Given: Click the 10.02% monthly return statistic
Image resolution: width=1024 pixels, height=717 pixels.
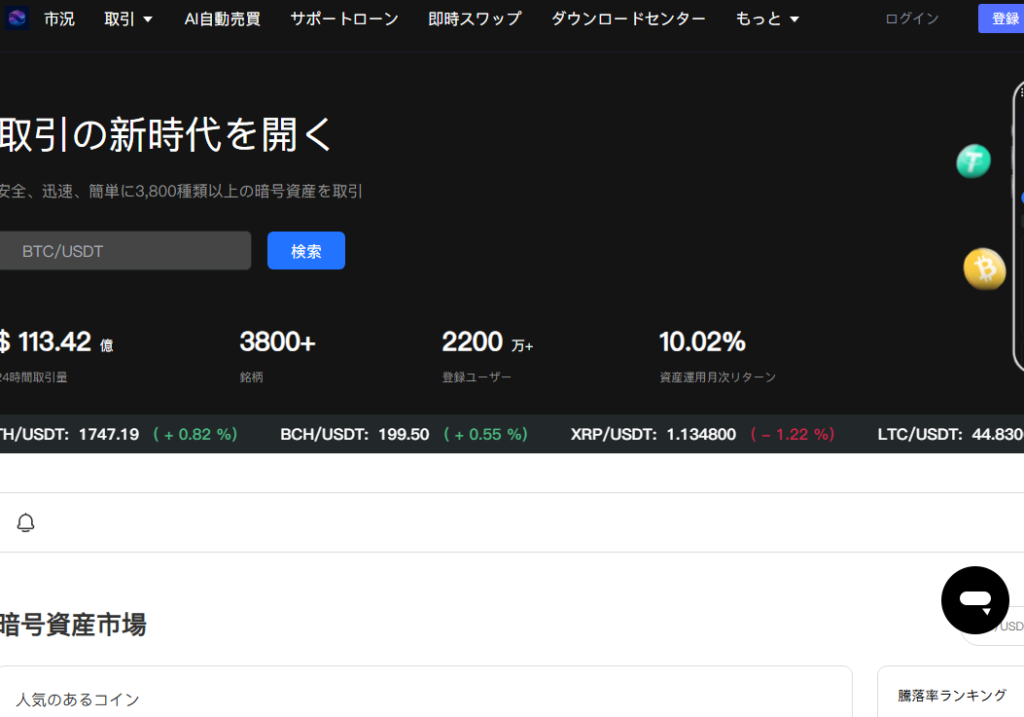Looking at the screenshot, I should coord(717,355).
